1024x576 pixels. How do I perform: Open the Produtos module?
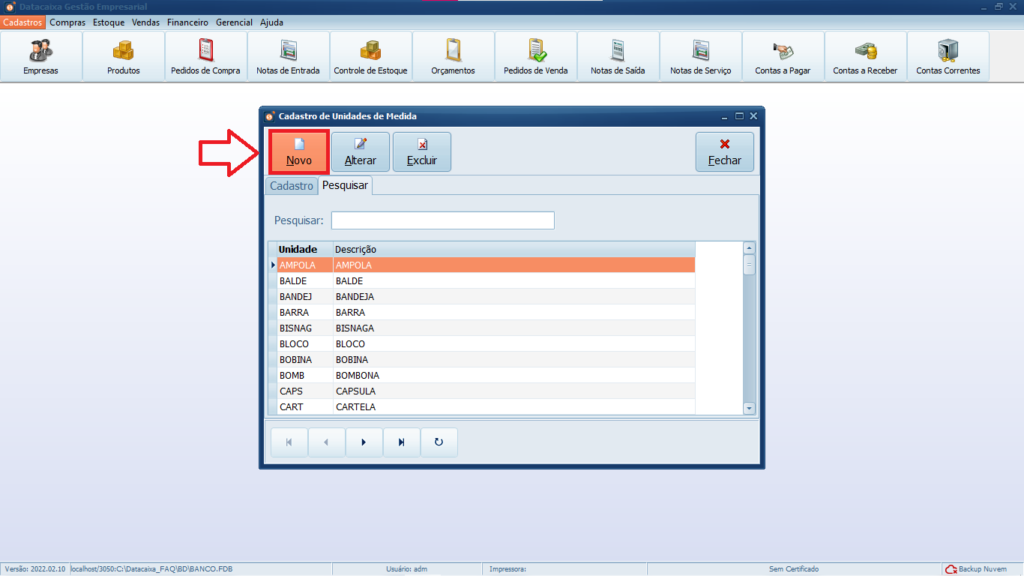pos(123,56)
